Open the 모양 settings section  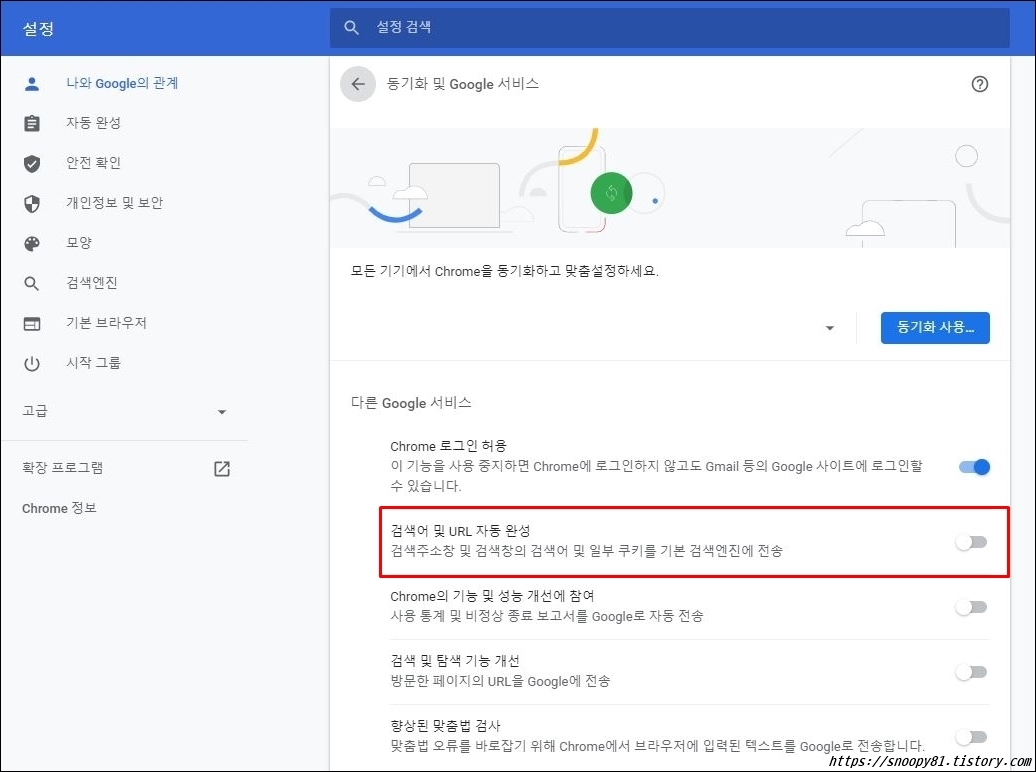pos(79,243)
